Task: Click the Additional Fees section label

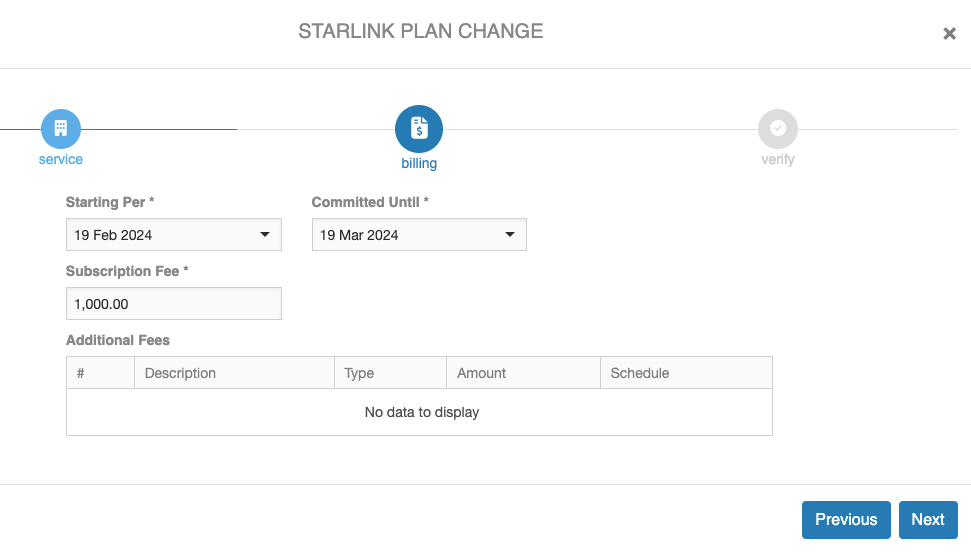Action: [118, 340]
